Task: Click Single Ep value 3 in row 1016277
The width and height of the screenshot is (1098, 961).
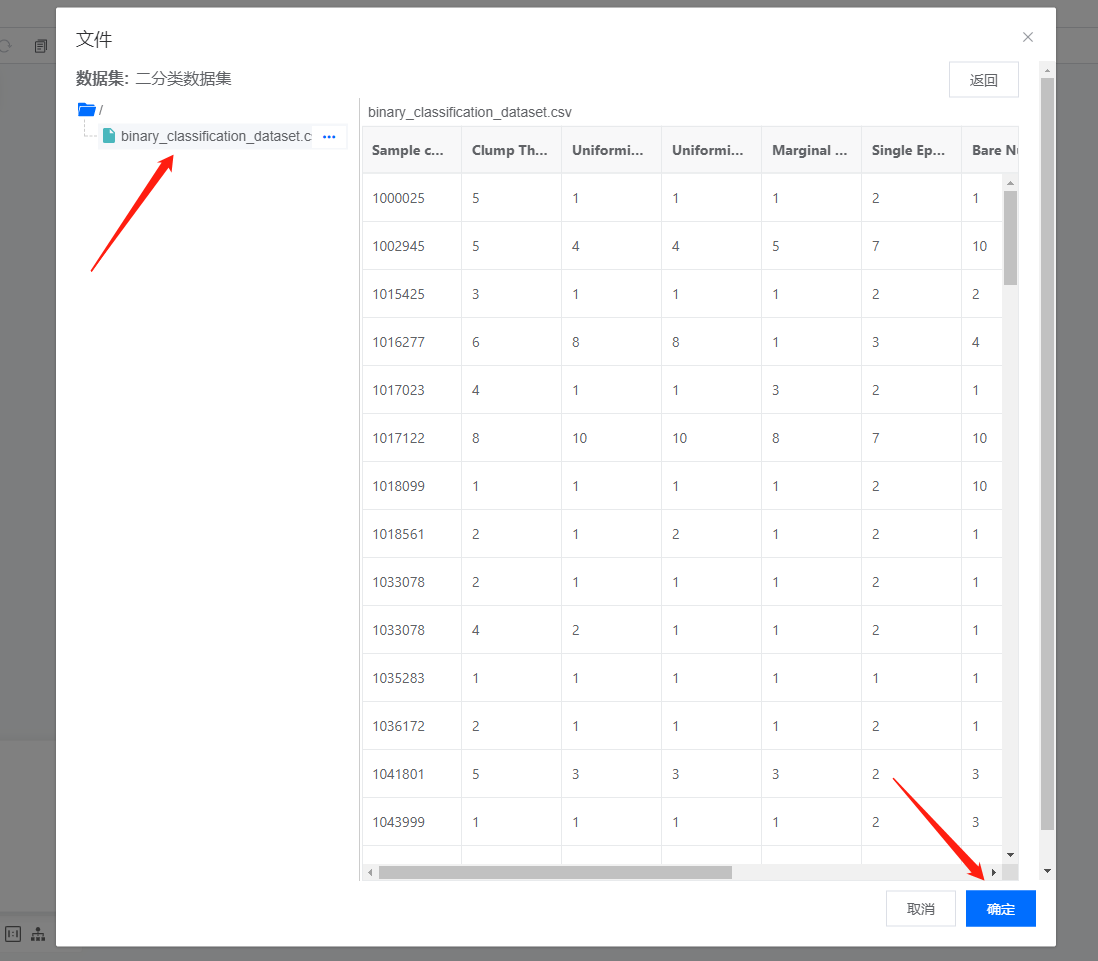Action: point(911,342)
